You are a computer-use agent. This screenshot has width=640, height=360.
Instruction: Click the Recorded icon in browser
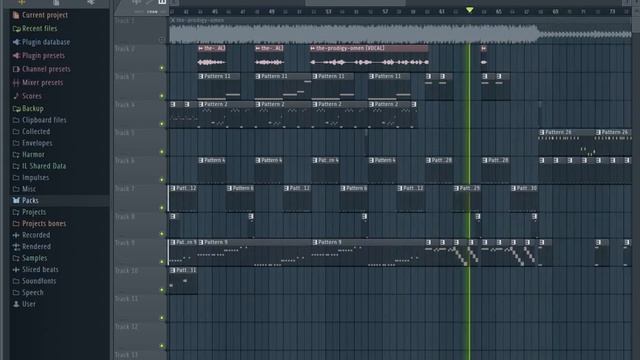[16, 235]
